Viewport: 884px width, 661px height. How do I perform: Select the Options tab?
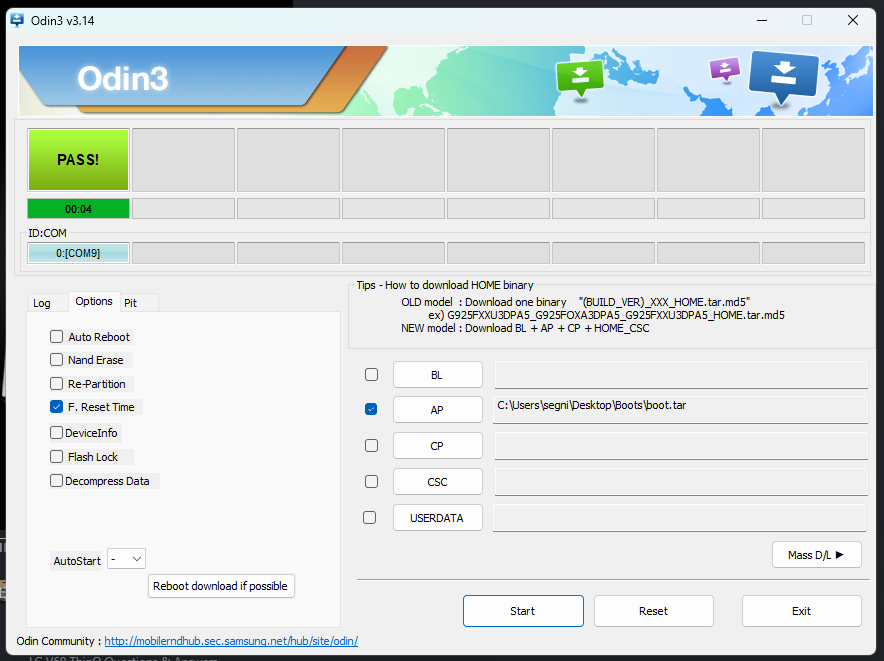(x=94, y=301)
